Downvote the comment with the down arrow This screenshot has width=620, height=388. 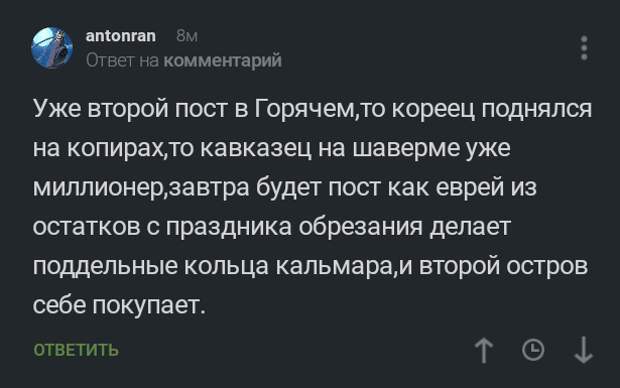click(x=584, y=350)
